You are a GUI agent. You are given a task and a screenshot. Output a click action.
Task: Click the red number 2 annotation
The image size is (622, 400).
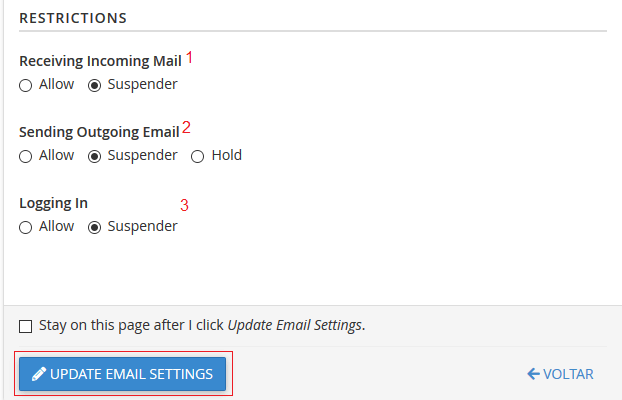coord(186,128)
